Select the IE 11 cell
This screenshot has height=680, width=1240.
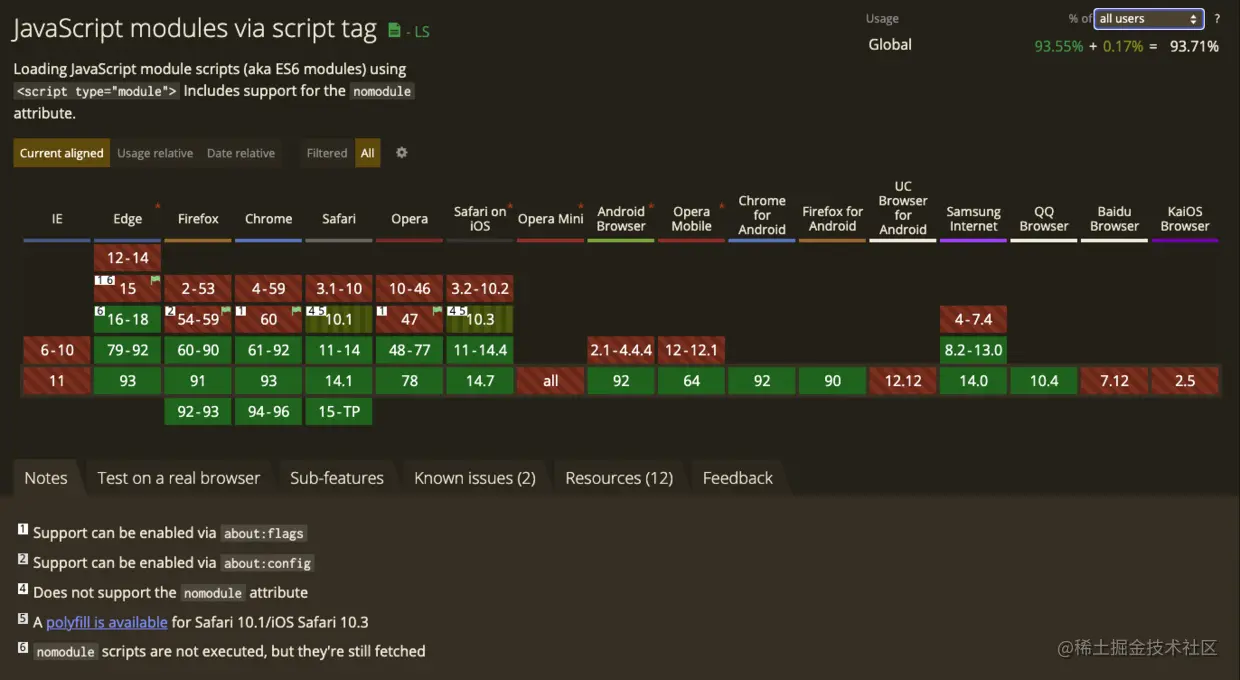pos(57,381)
